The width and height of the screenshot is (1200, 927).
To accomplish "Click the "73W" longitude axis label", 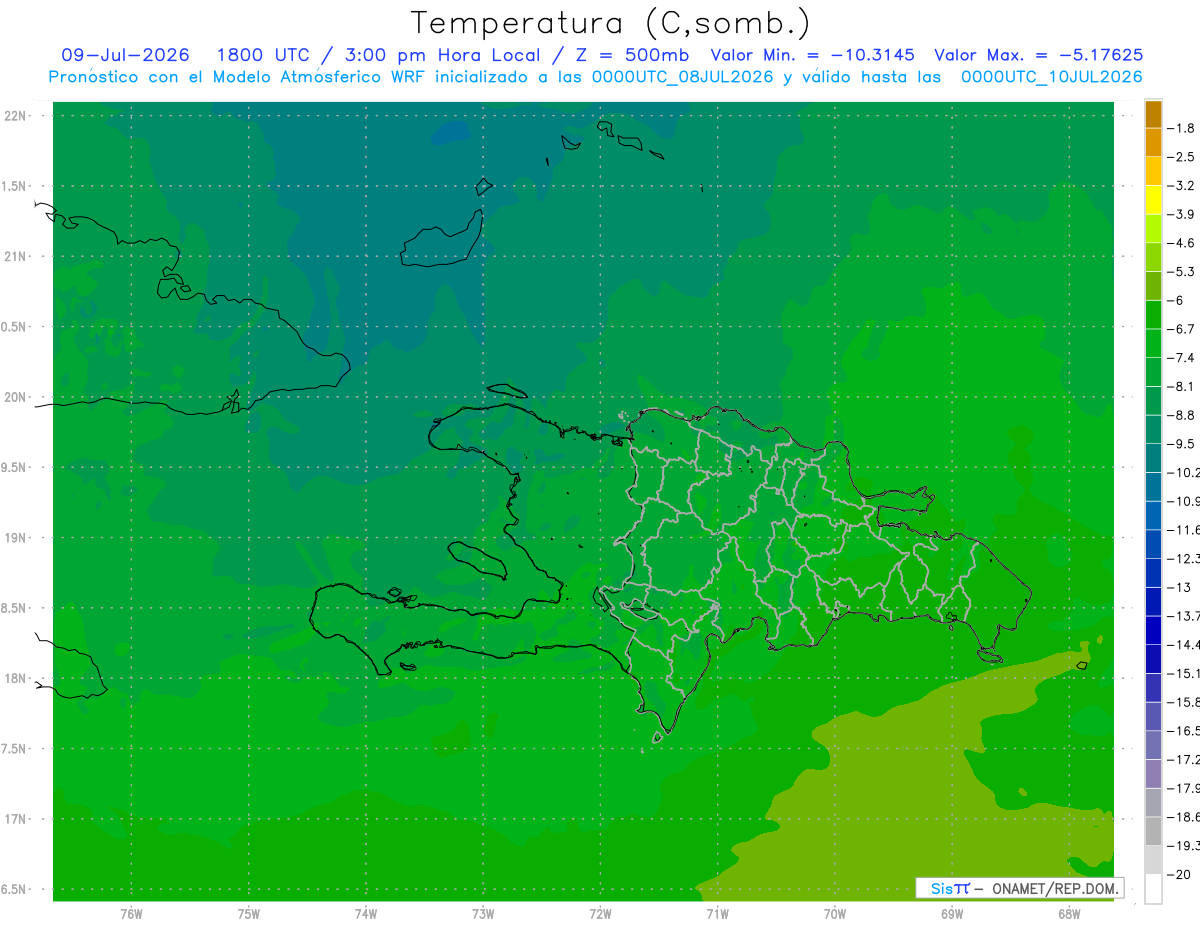I will pyautogui.click(x=483, y=914).
